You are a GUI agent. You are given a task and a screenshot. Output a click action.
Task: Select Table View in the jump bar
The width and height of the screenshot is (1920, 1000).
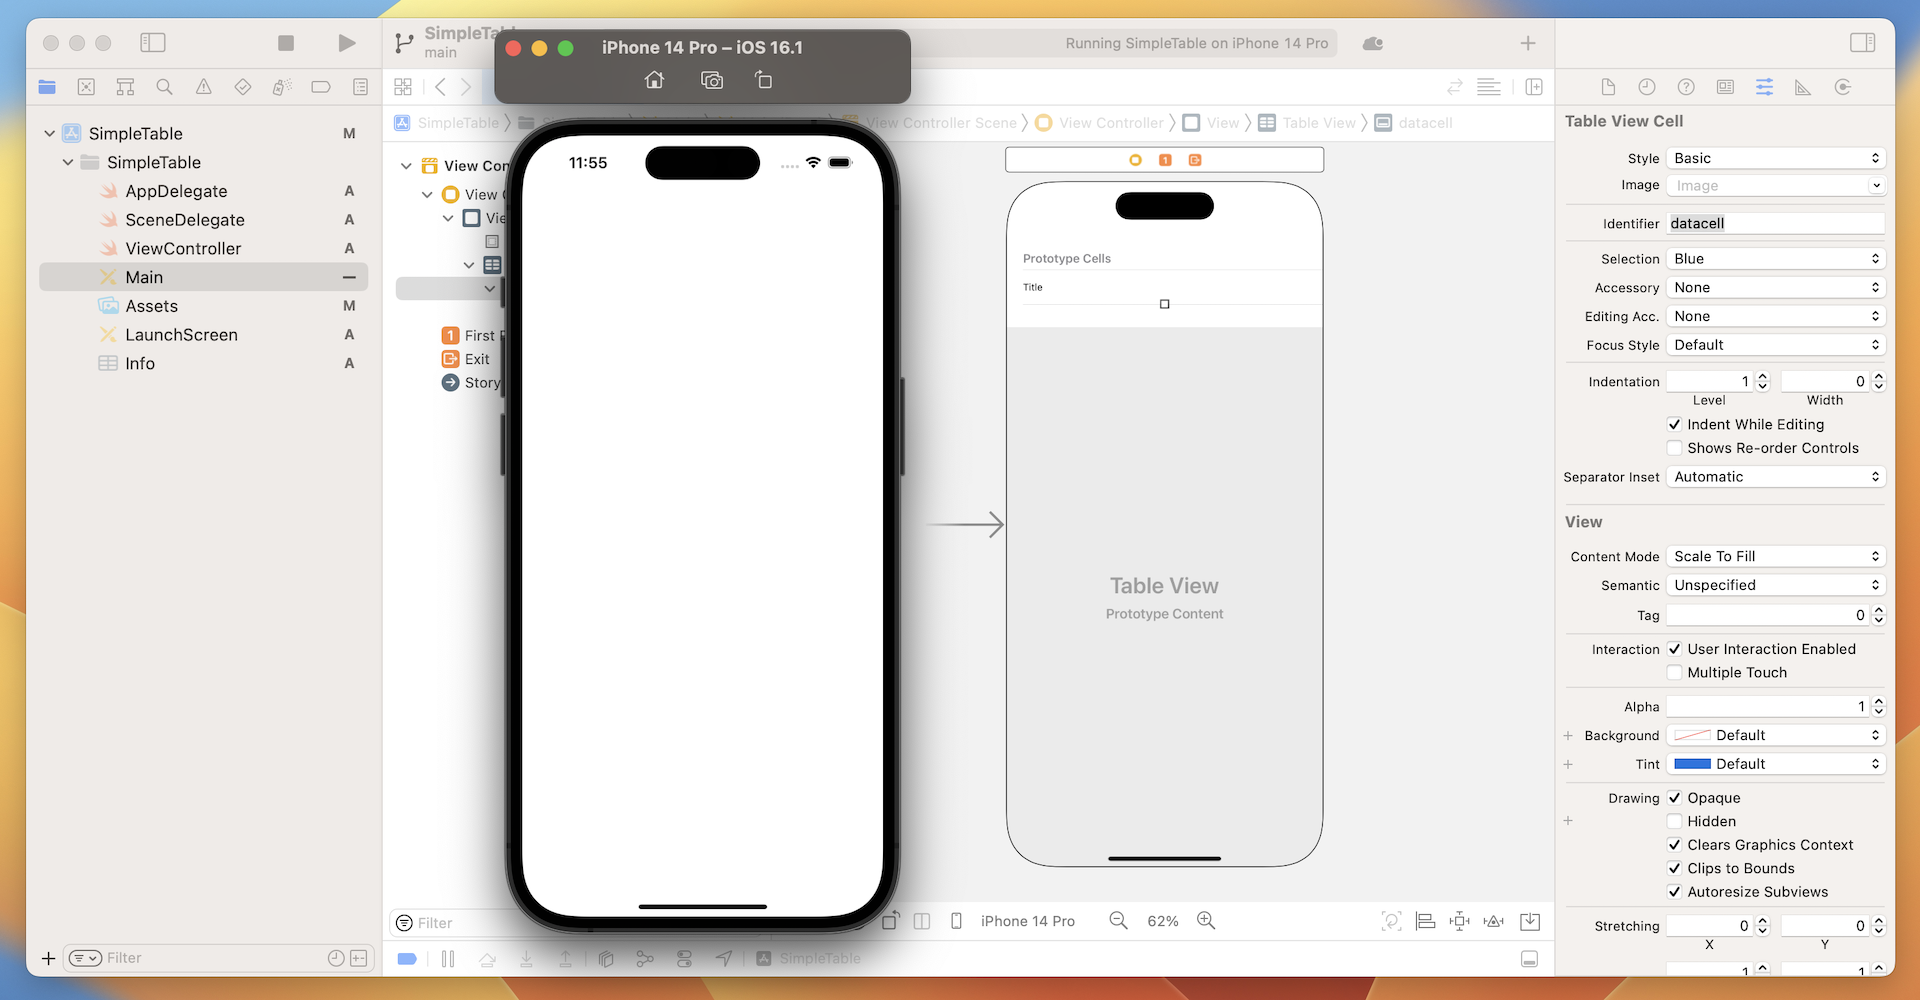[1318, 122]
